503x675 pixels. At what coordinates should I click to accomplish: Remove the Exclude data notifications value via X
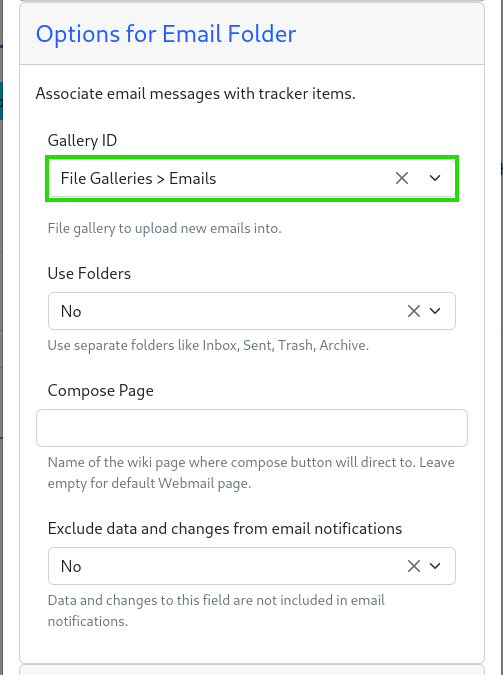pyautogui.click(x=413, y=566)
